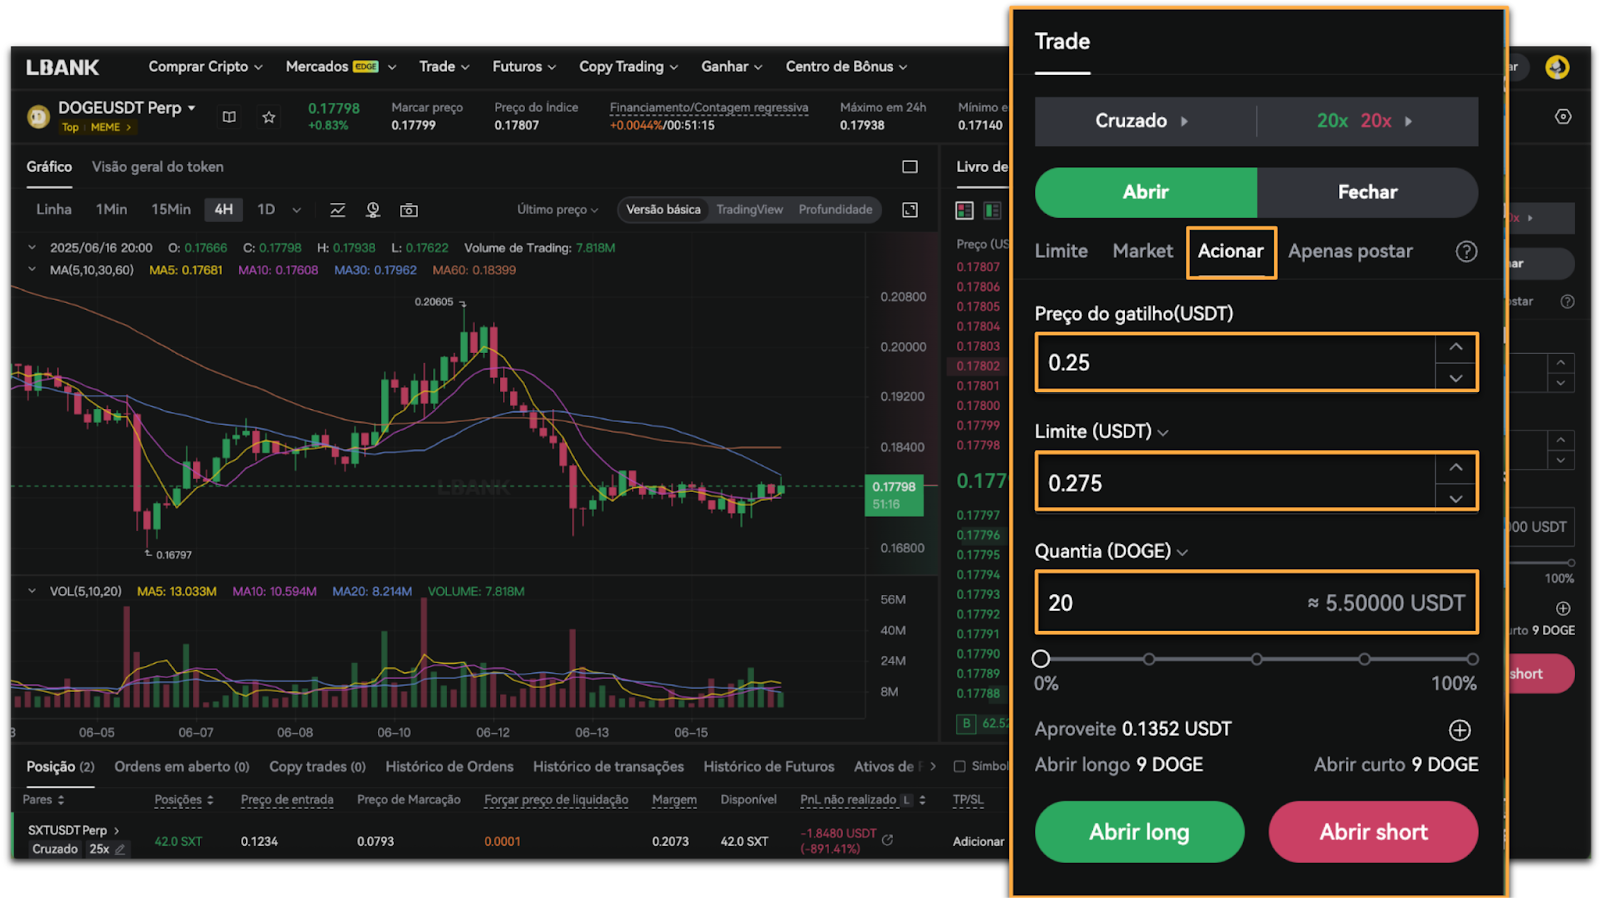Open the Último preço dropdown

tap(557, 210)
